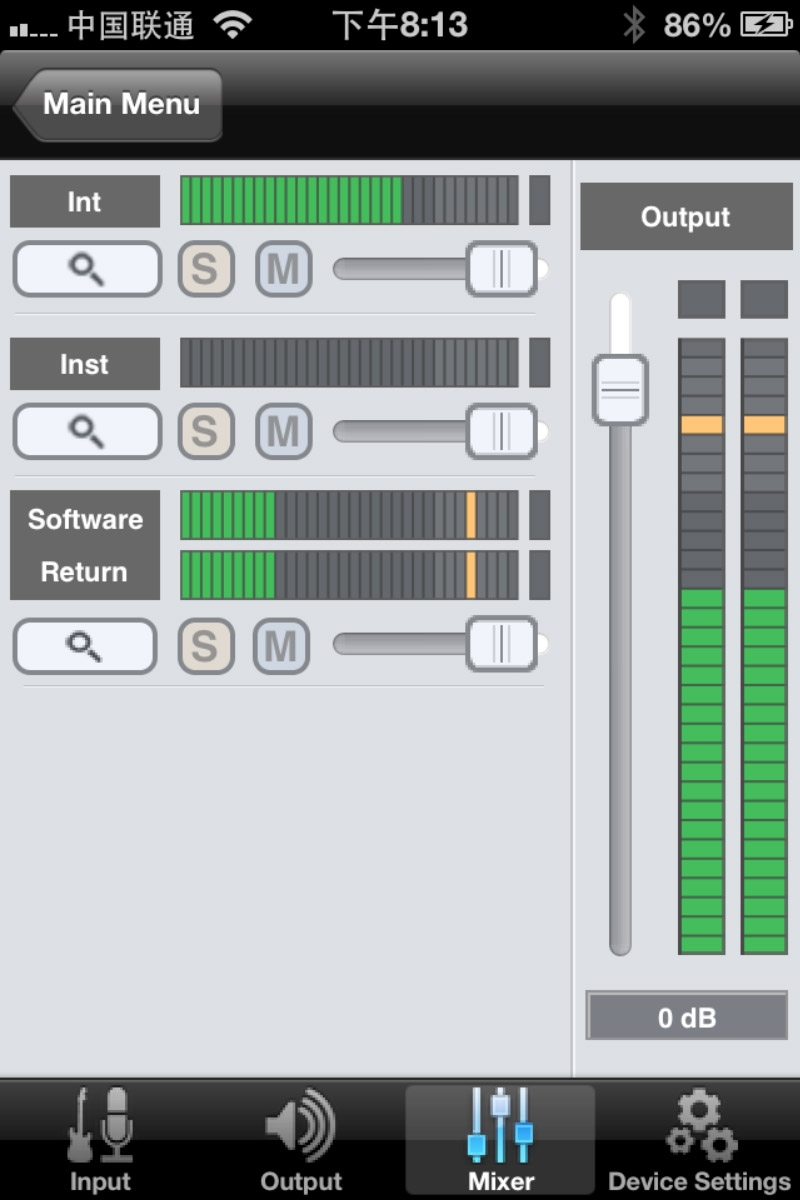Switch to the Input tab

(100, 1140)
